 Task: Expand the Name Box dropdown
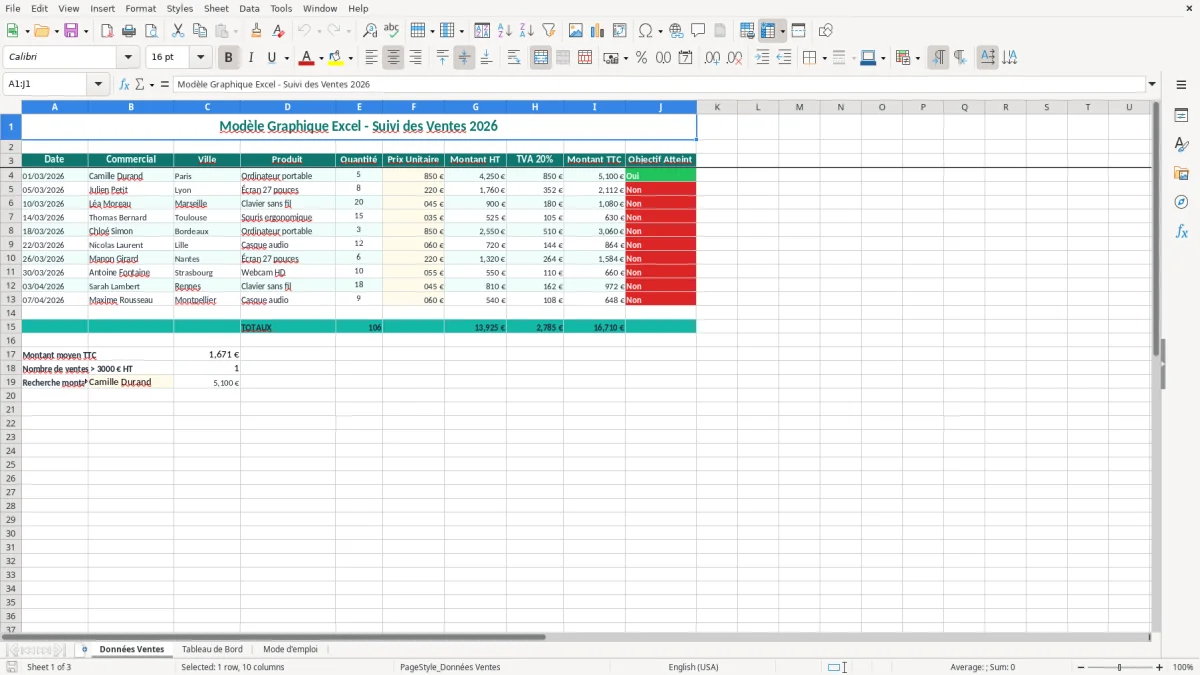point(98,84)
